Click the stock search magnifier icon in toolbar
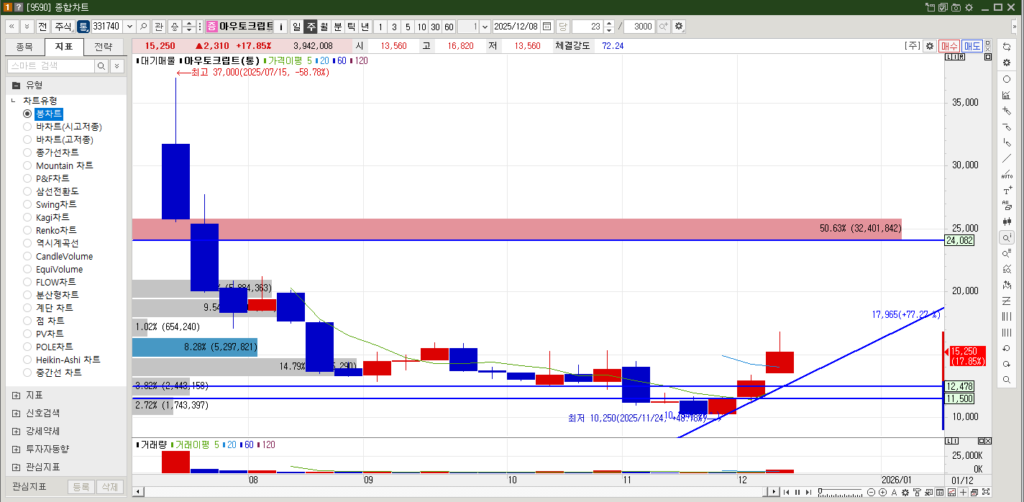The height and width of the screenshot is (502, 1024). click(x=145, y=26)
